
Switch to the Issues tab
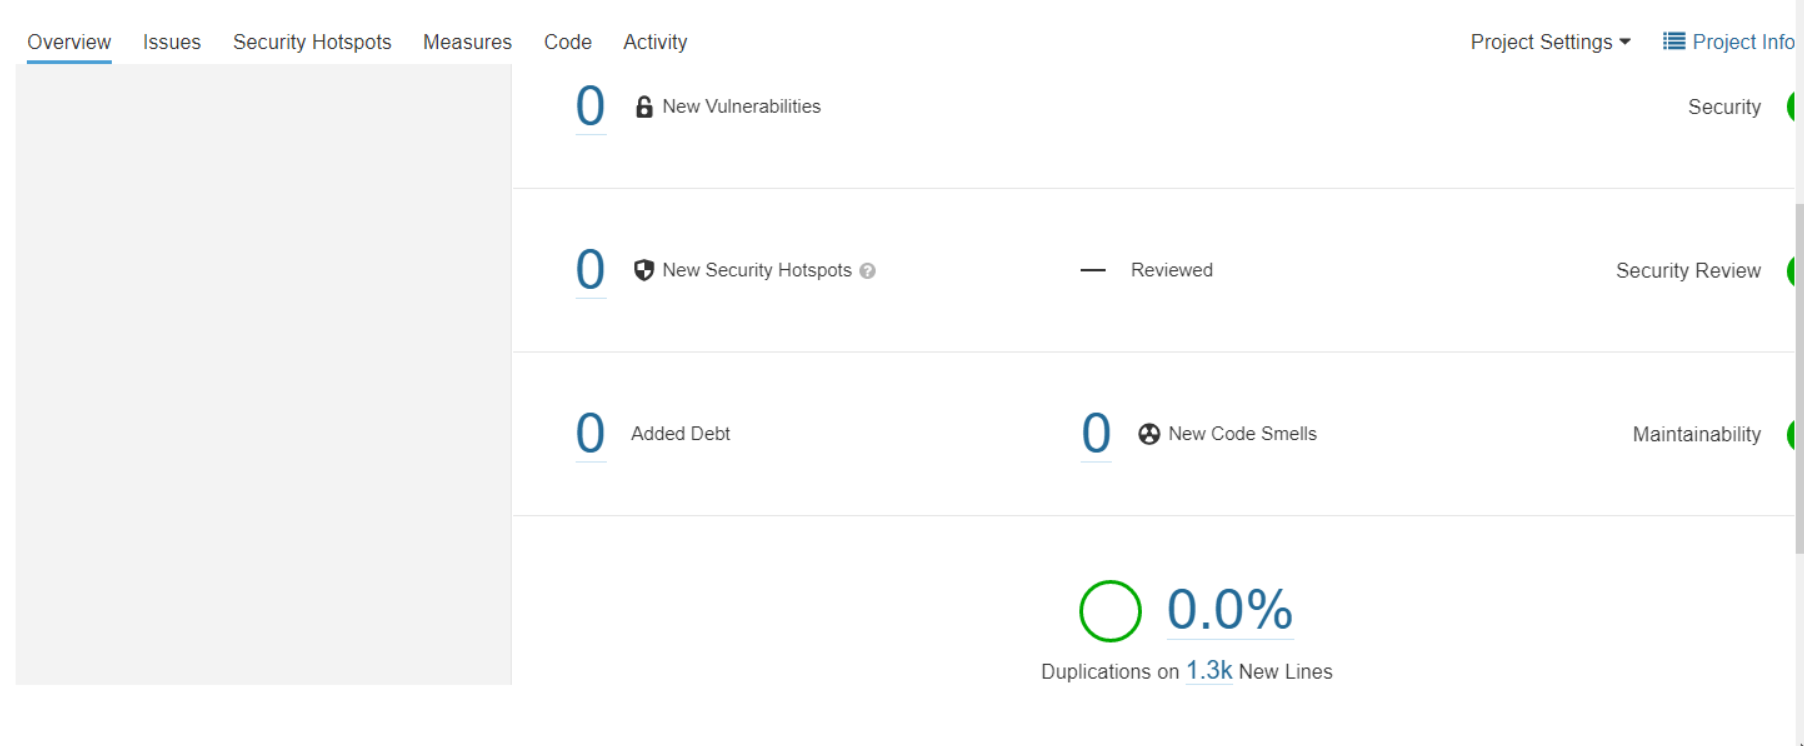172,42
